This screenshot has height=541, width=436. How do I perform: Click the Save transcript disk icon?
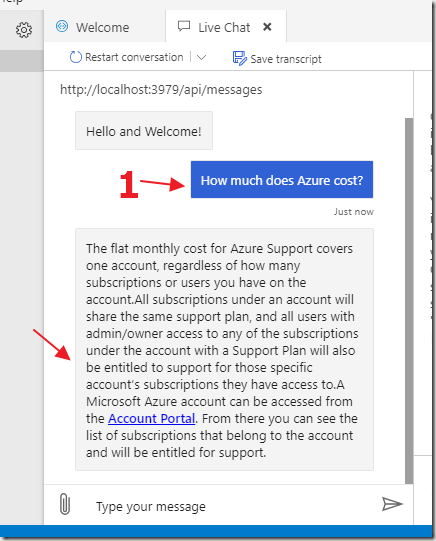(x=240, y=58)
